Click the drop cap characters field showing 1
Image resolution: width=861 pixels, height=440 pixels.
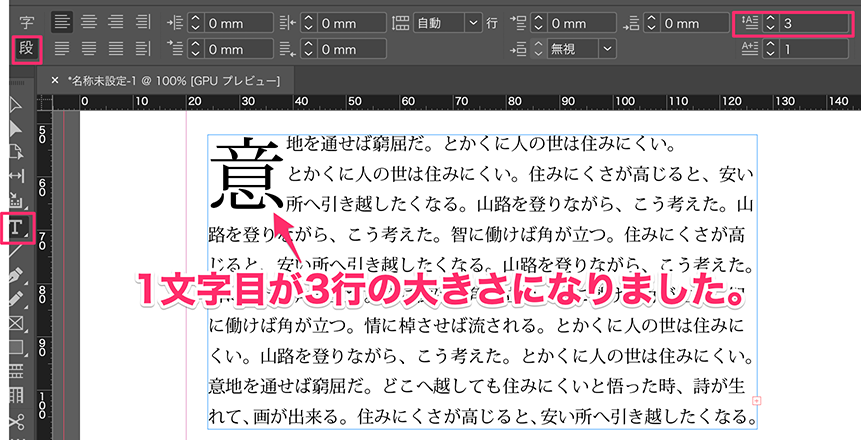click(x=813, y=49)
